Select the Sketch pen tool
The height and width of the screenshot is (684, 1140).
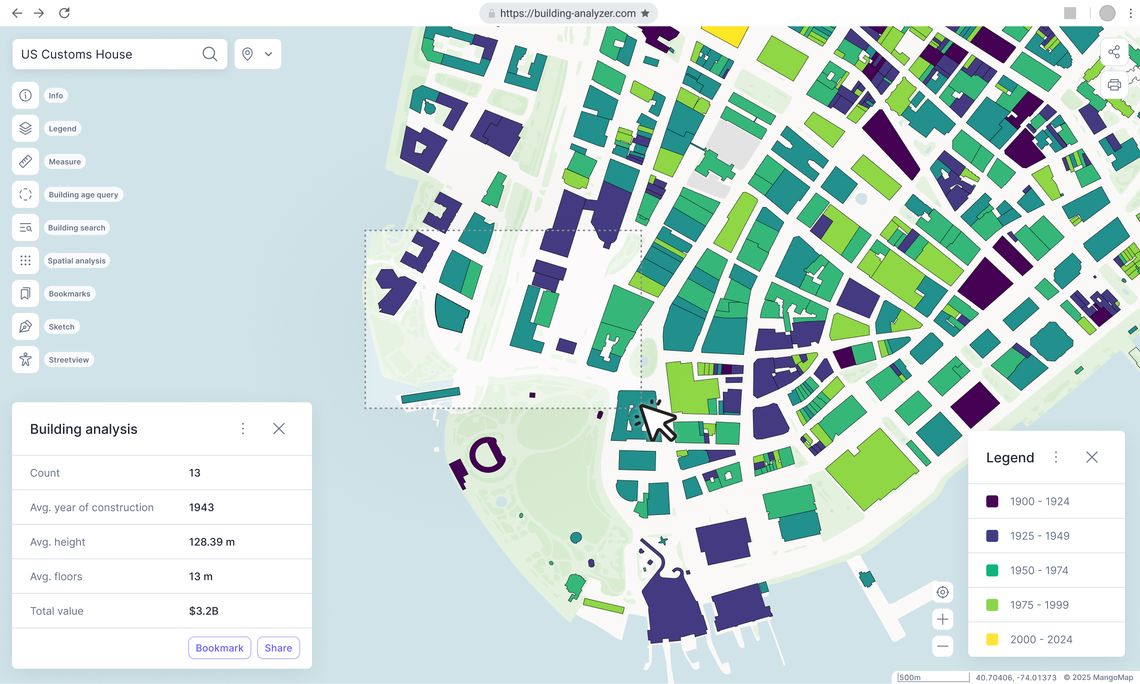coord(25,327)
